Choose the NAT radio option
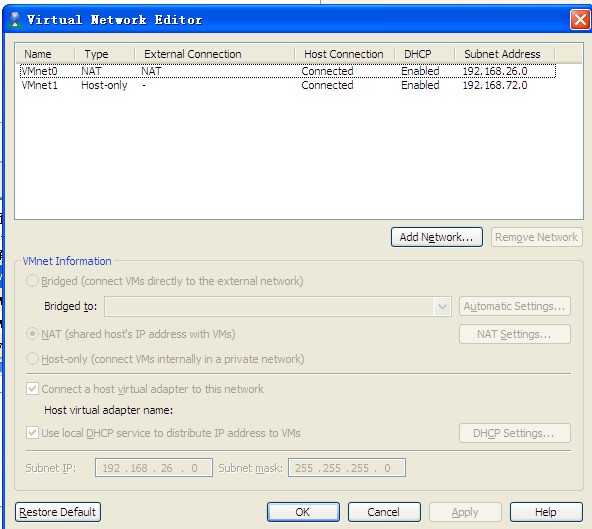The height and width of the screenshot is (529, 592). [32, 334]
